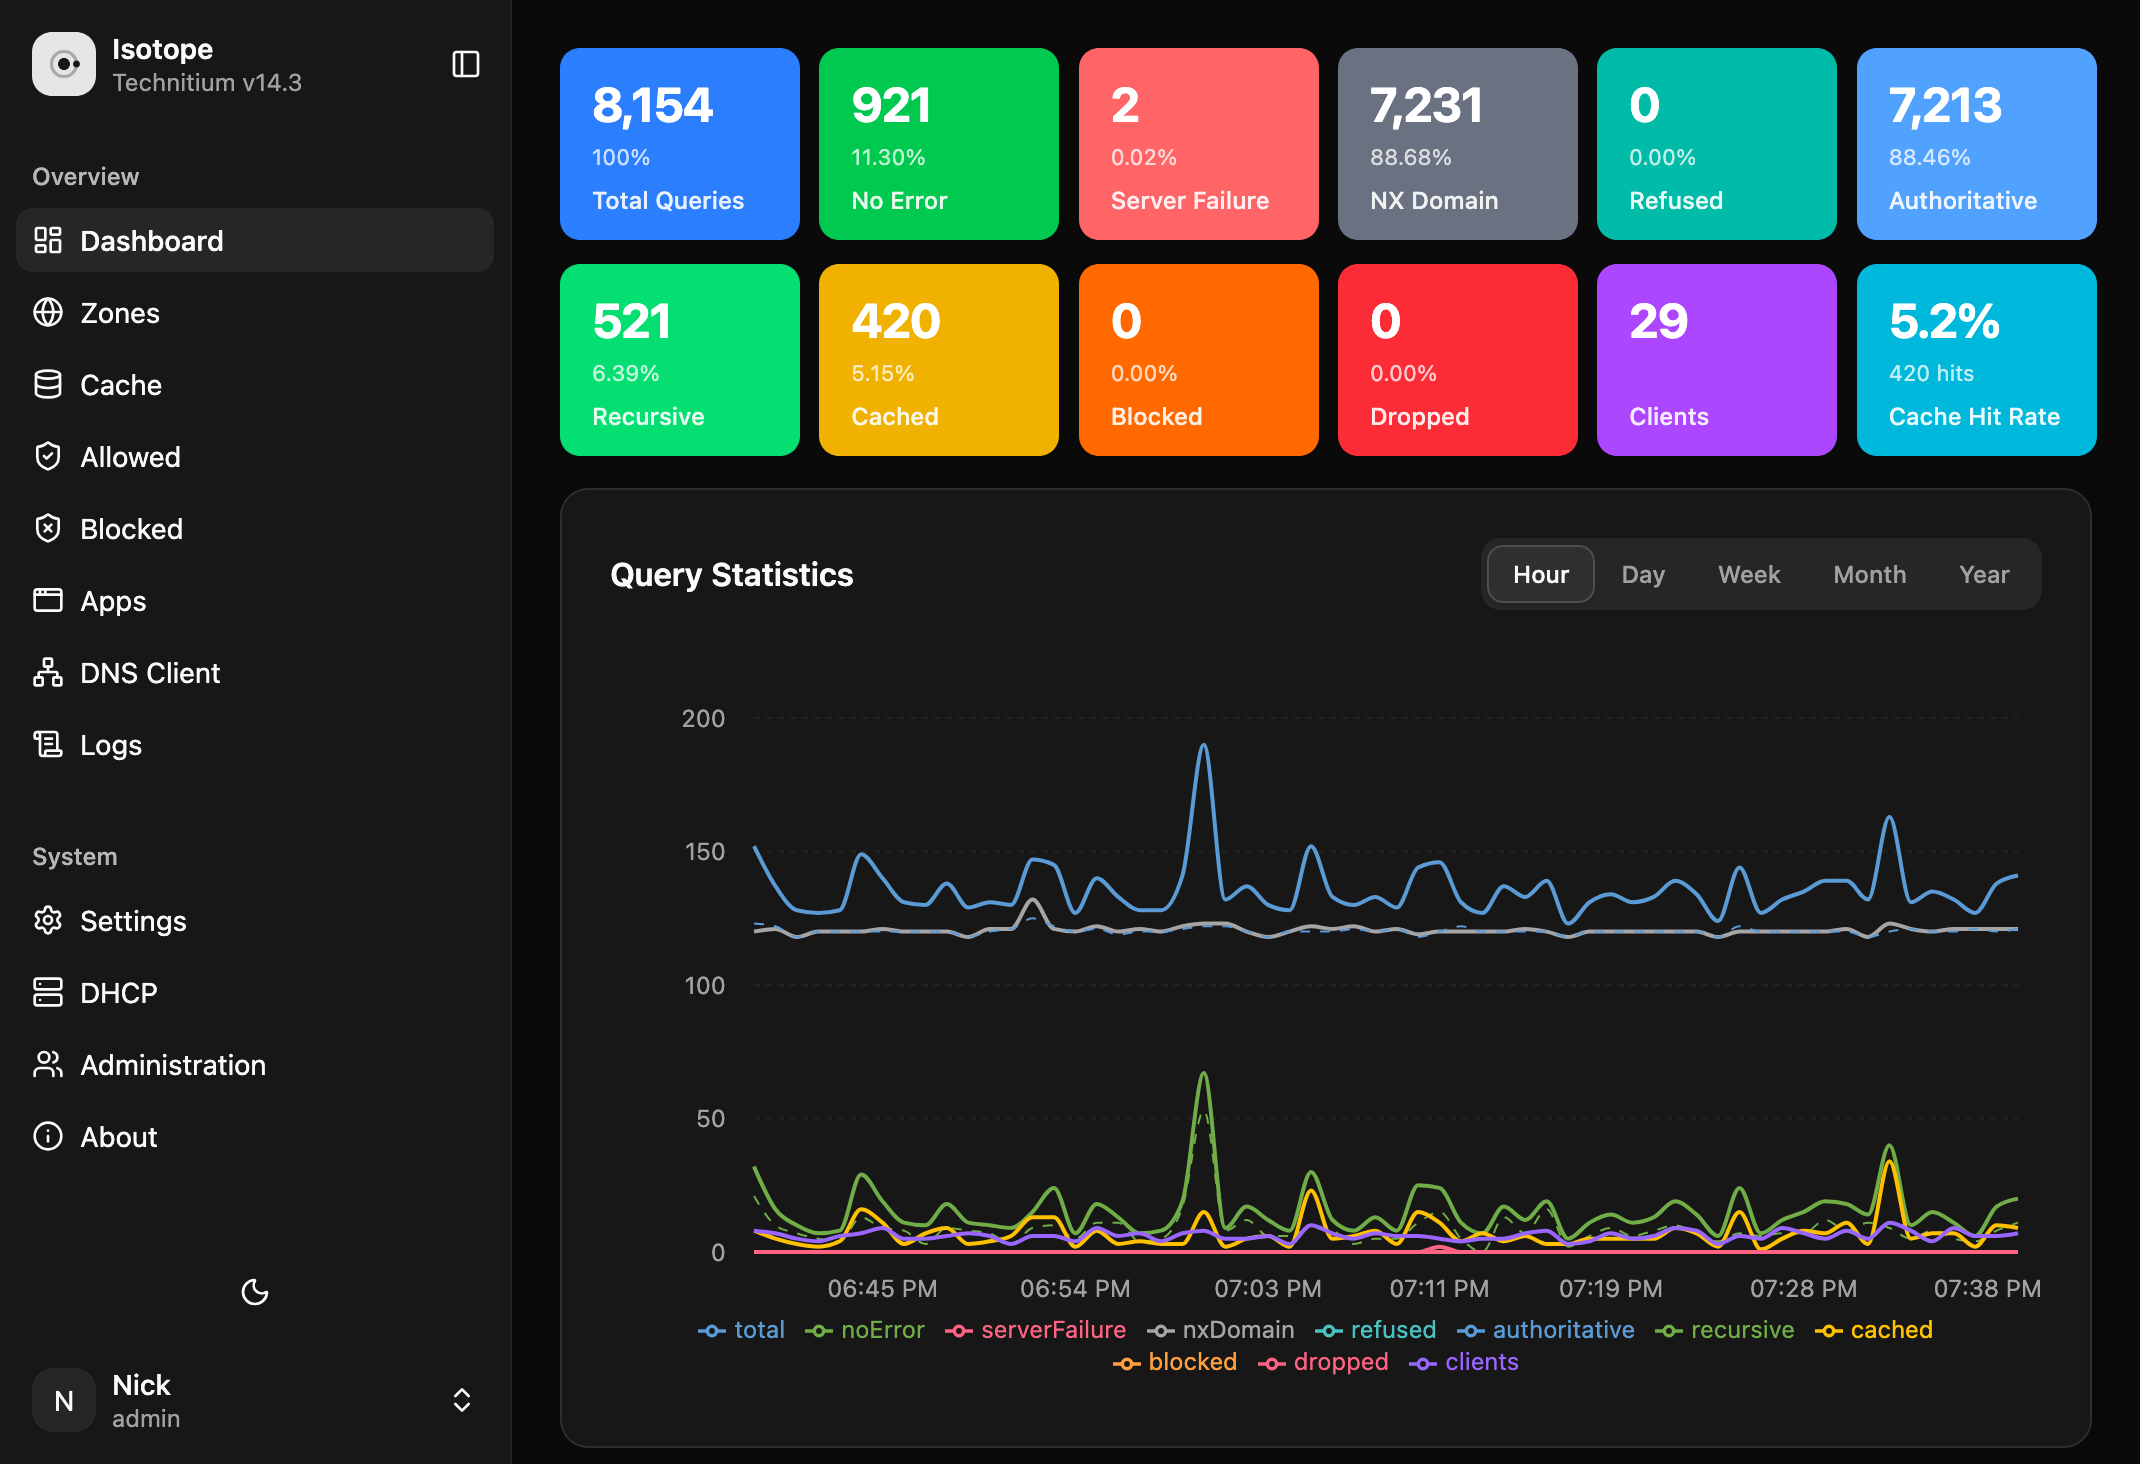This screenshot has width=2140, height=1464.
Task: Click the Dashboard grid icon
Action: tap(48, 240)
